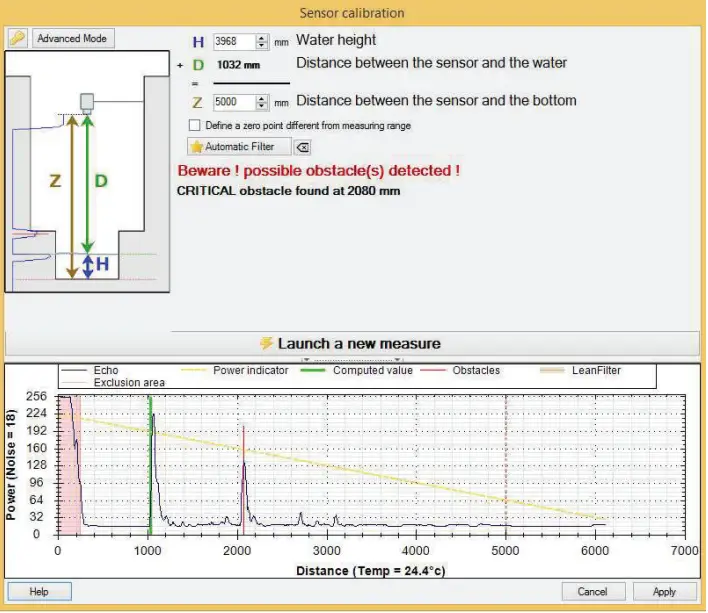Open the Water height spinner arrows

click(262, 41)
